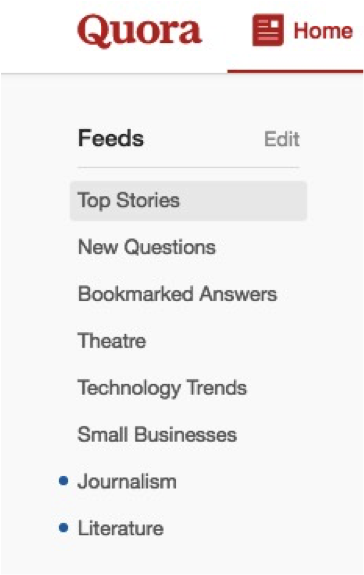View the Literature feed

pyautogui.click(x=121, y=528)
